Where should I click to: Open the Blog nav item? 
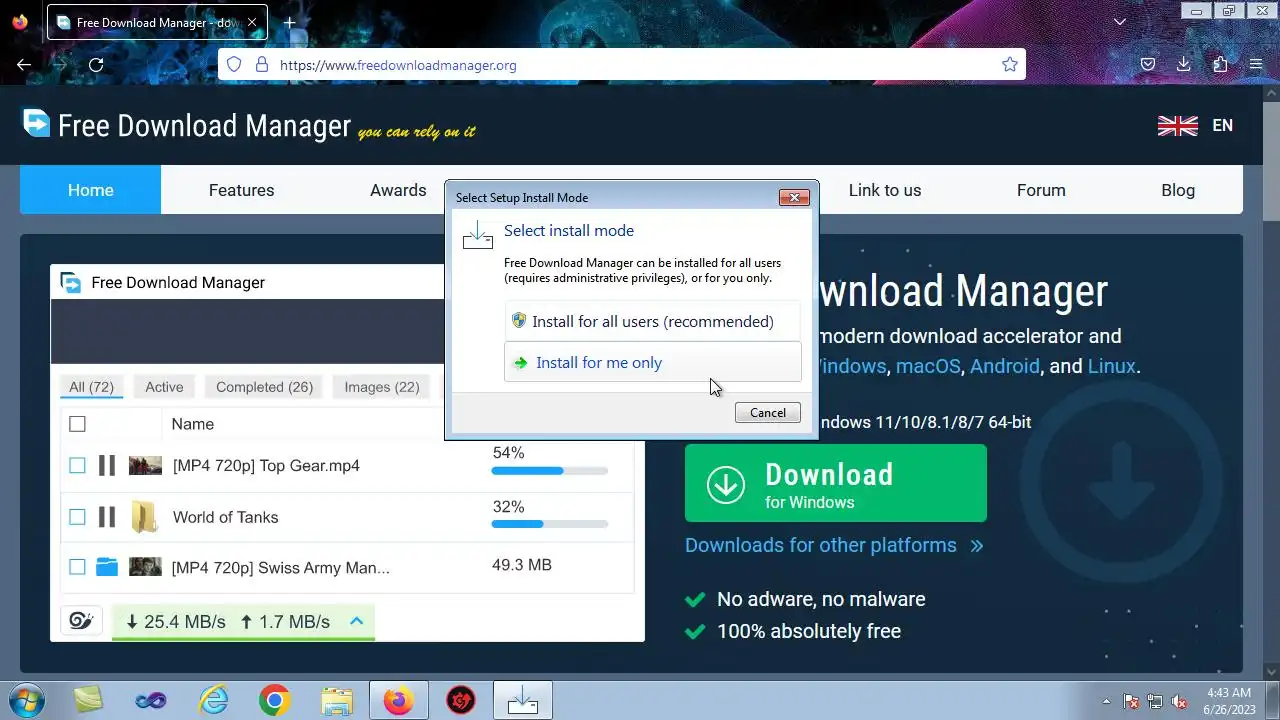[x=1178, y=190]
